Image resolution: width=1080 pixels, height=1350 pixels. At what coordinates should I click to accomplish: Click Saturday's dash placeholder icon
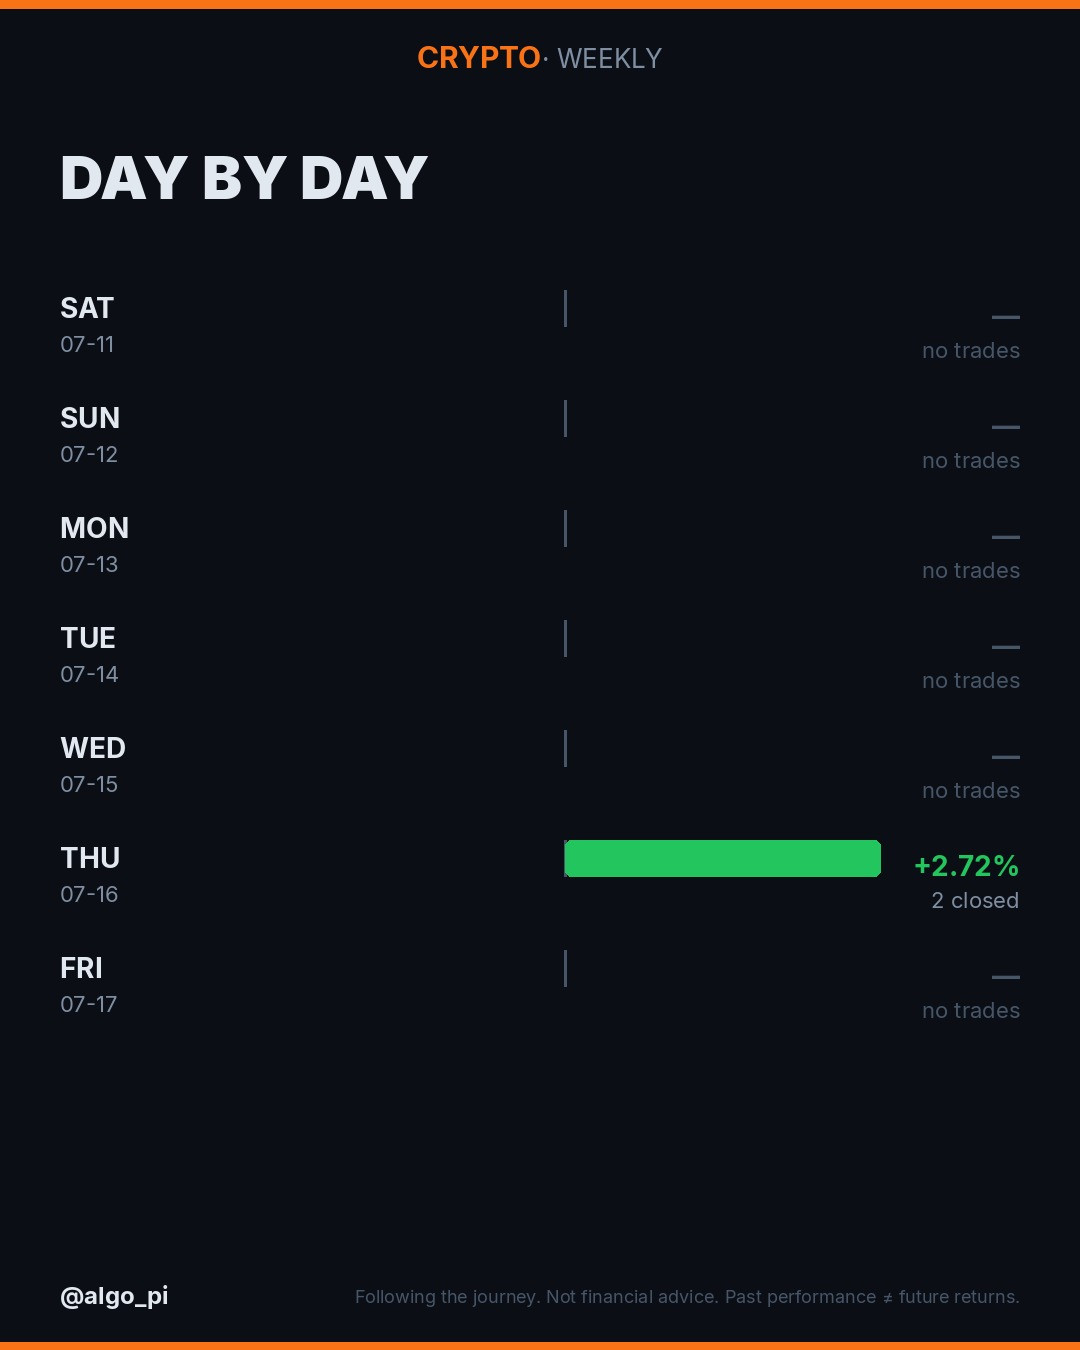(x=1006, y=317)
